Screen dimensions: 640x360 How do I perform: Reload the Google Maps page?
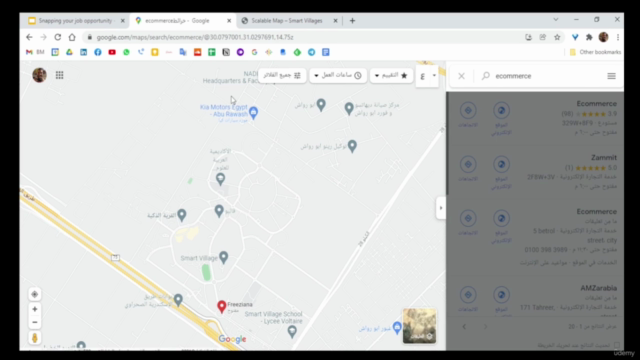[x=58, y=37]
